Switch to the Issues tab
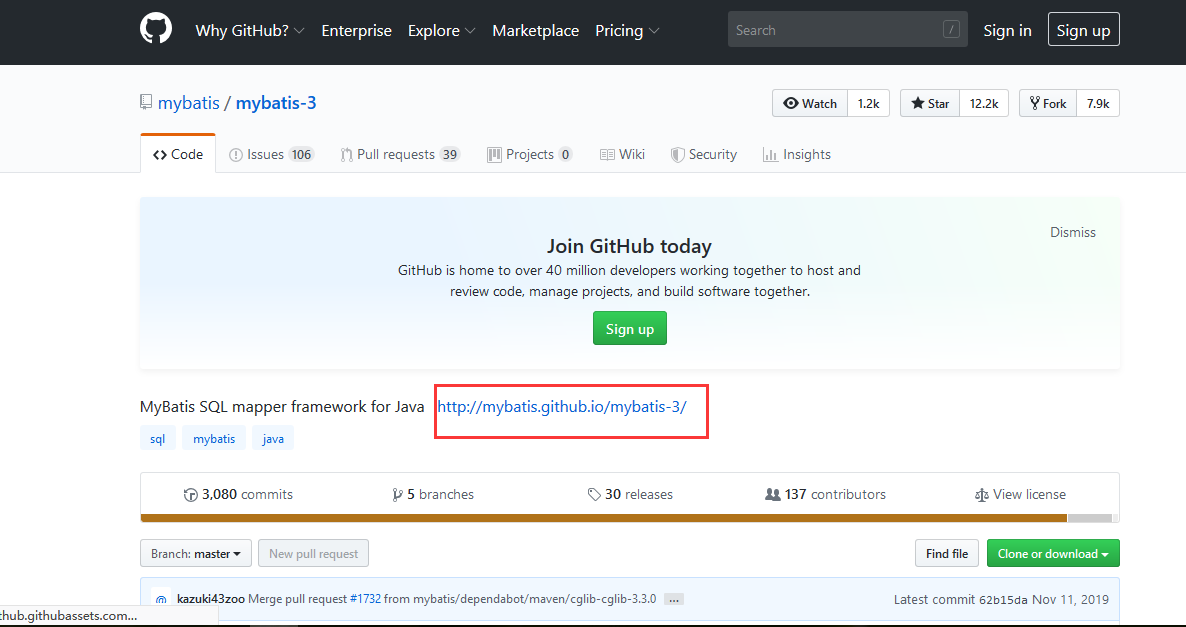The width and height of the screenshot is (1186, 627). (x=271, y=154)
